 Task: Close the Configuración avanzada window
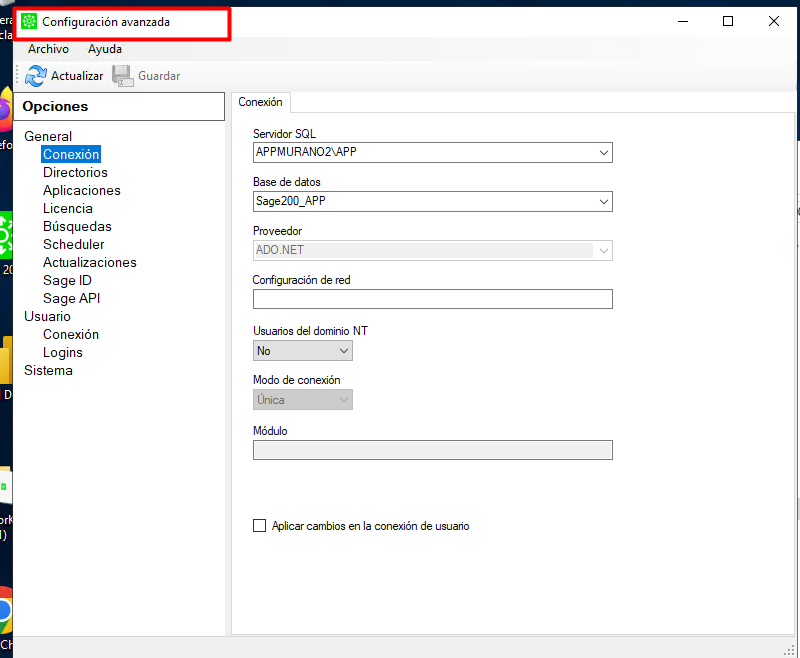click(774, 21)
